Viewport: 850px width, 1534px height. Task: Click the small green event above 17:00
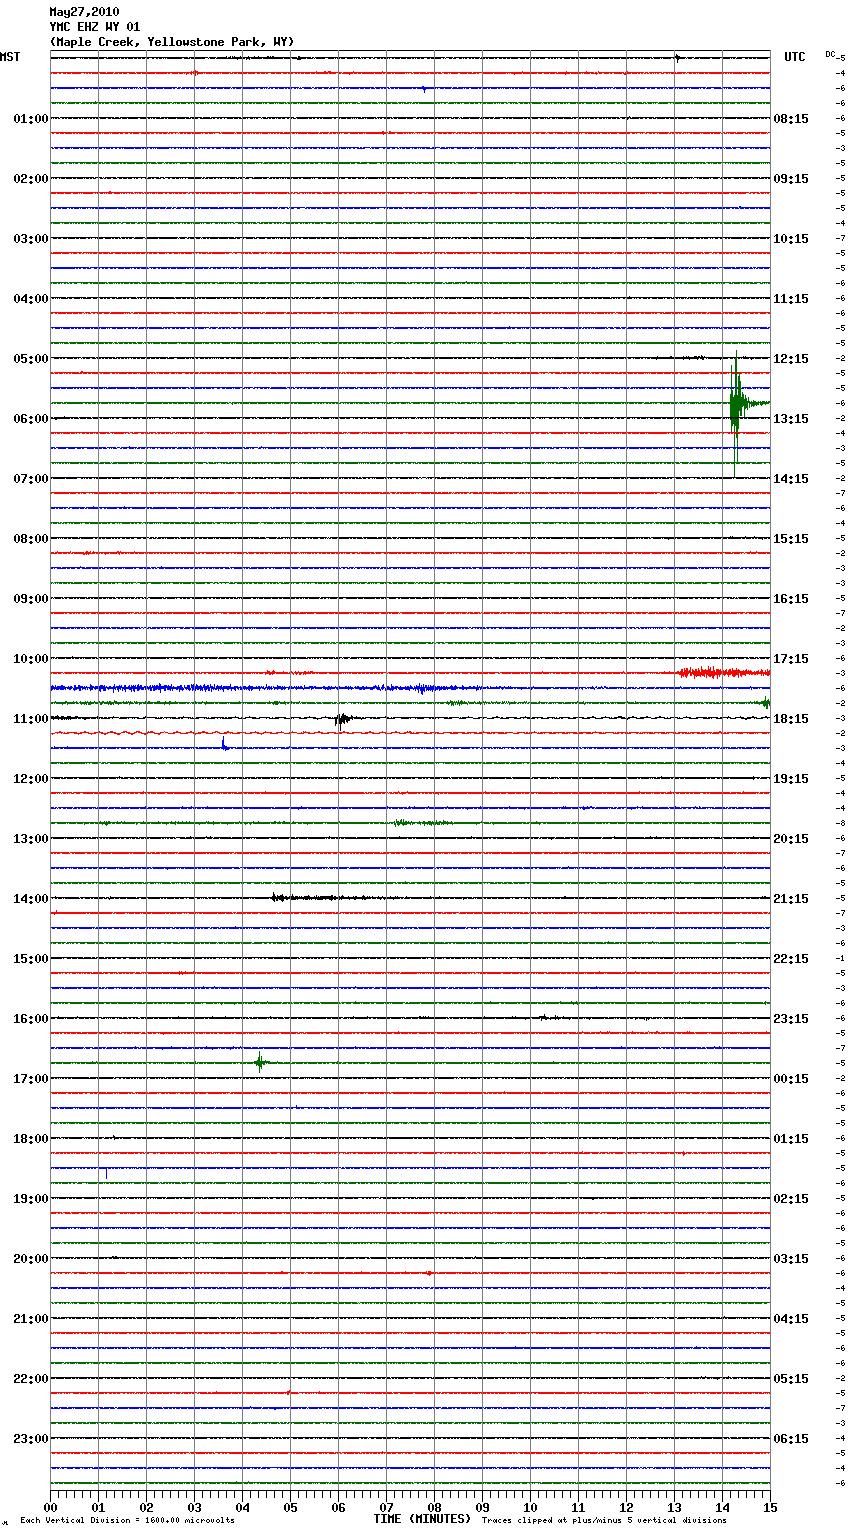(260, 1062)
